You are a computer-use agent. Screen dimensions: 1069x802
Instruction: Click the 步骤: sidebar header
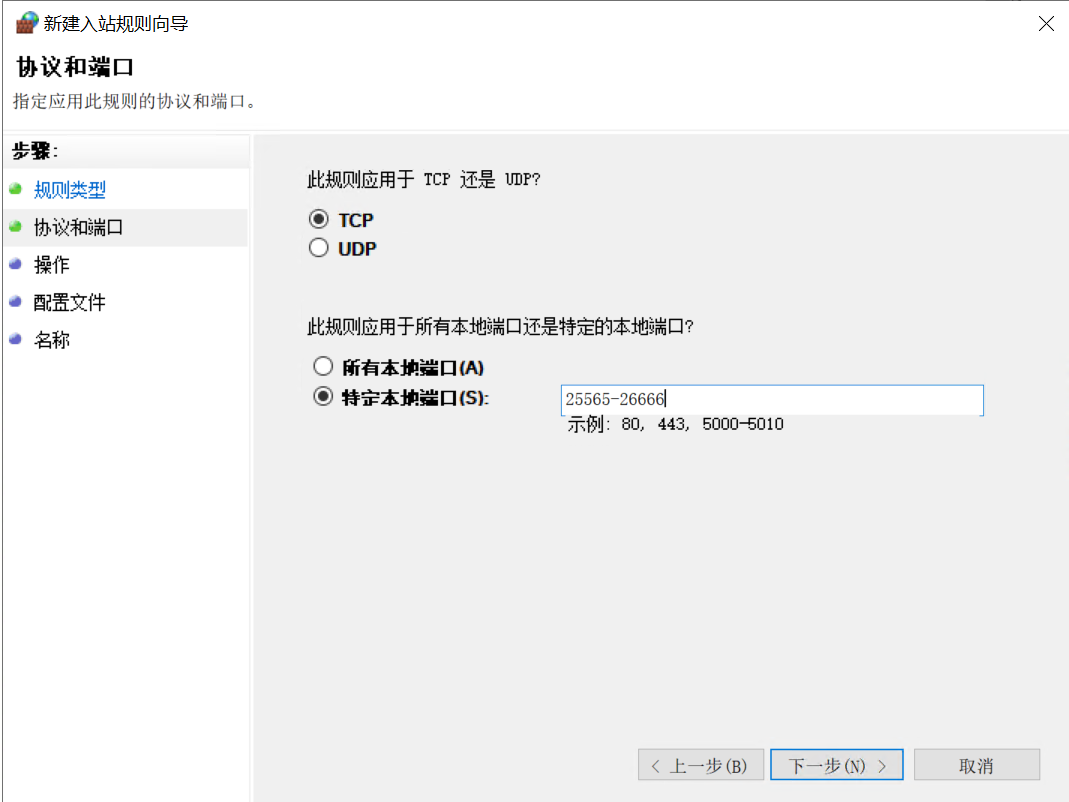(35, 151)
